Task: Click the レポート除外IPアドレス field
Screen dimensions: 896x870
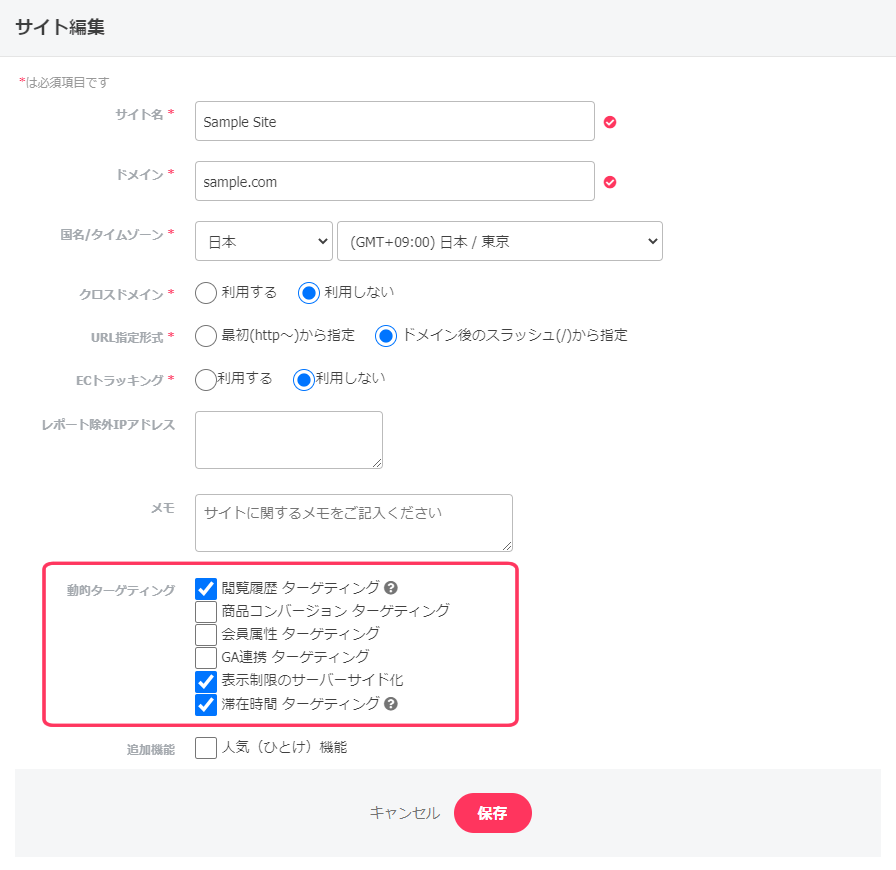Action: click(288, 439)
